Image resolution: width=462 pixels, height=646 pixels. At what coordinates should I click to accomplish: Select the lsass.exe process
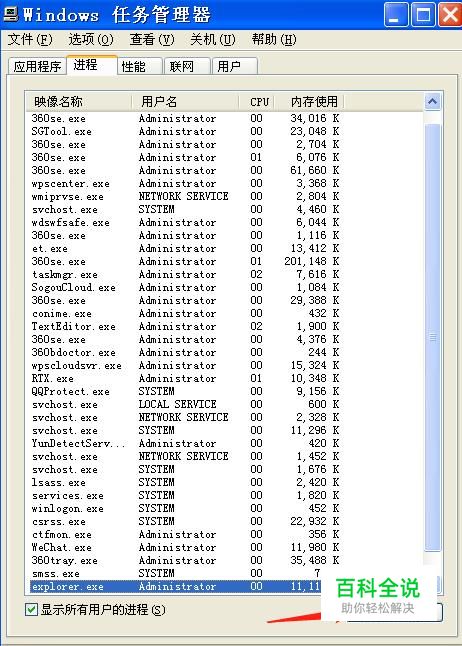point(185,482)
